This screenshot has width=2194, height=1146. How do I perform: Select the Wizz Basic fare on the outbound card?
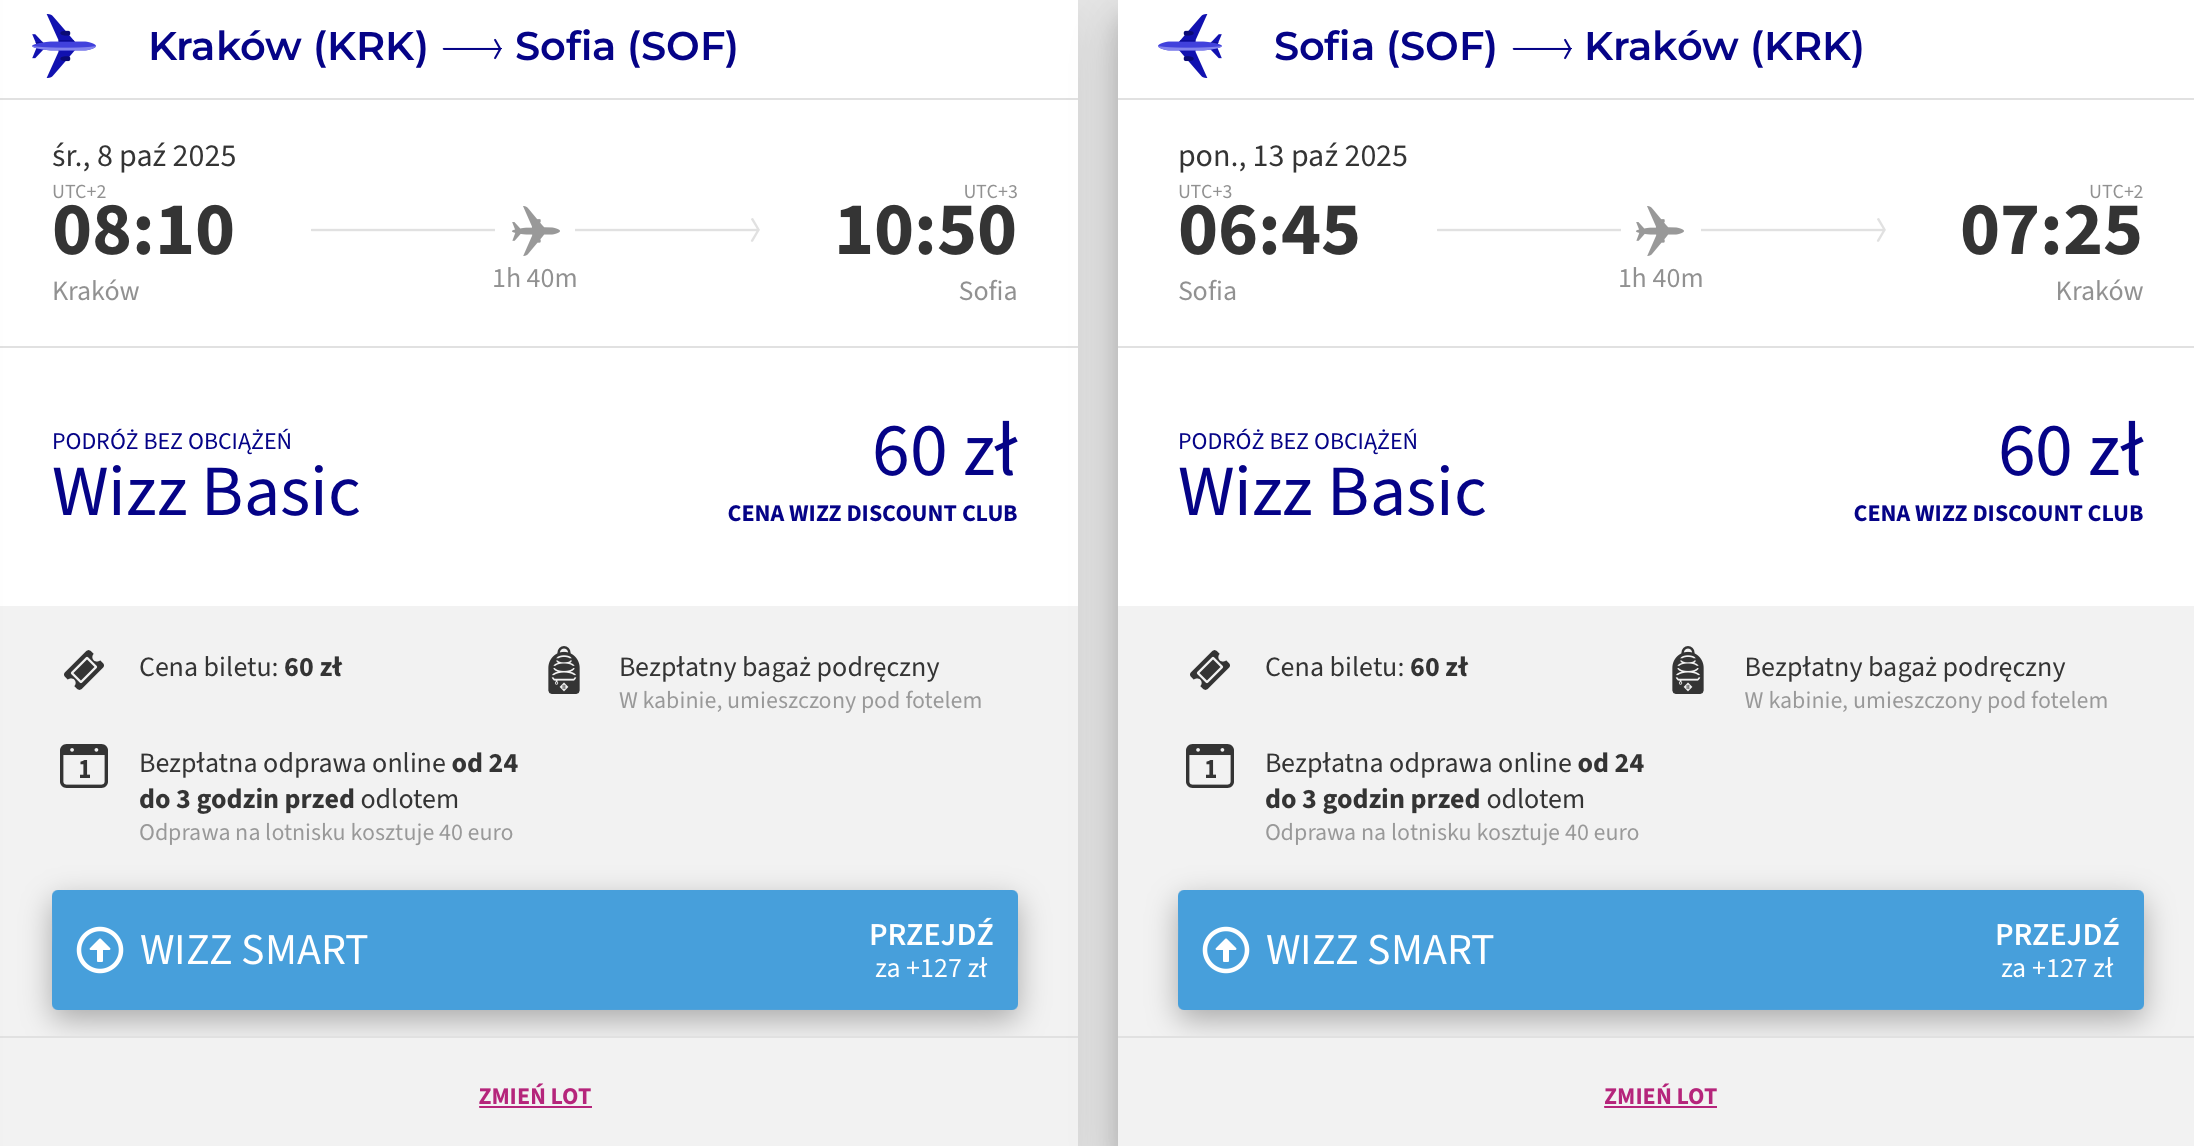pyautogui.click(x=206, y=492)
